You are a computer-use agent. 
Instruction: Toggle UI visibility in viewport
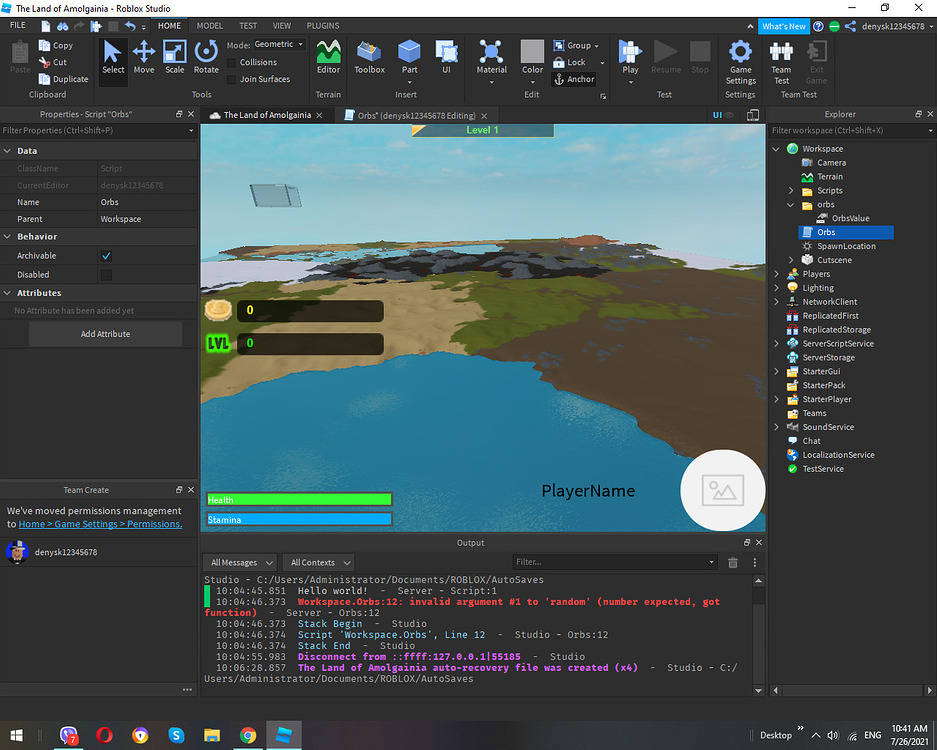(722, 115)
